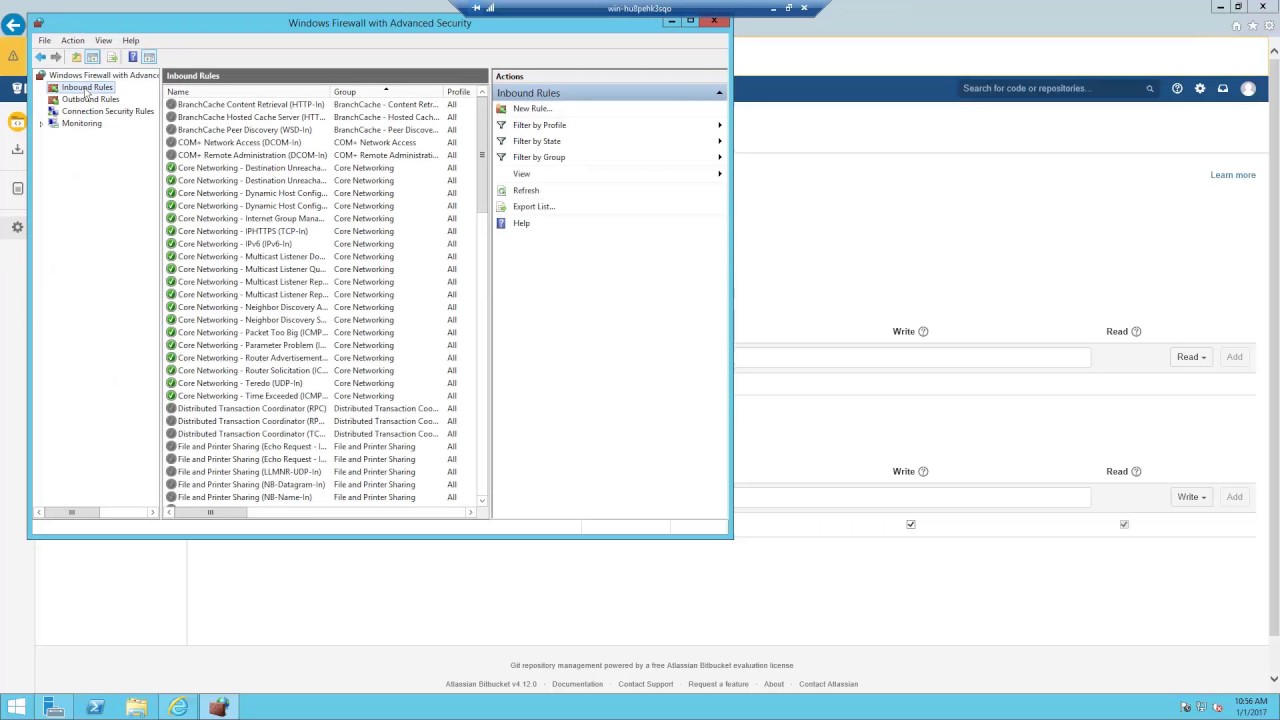Click Bitbucket help question mark icon
This screenshot has height=720, width=1280.
pos(1177,88)
